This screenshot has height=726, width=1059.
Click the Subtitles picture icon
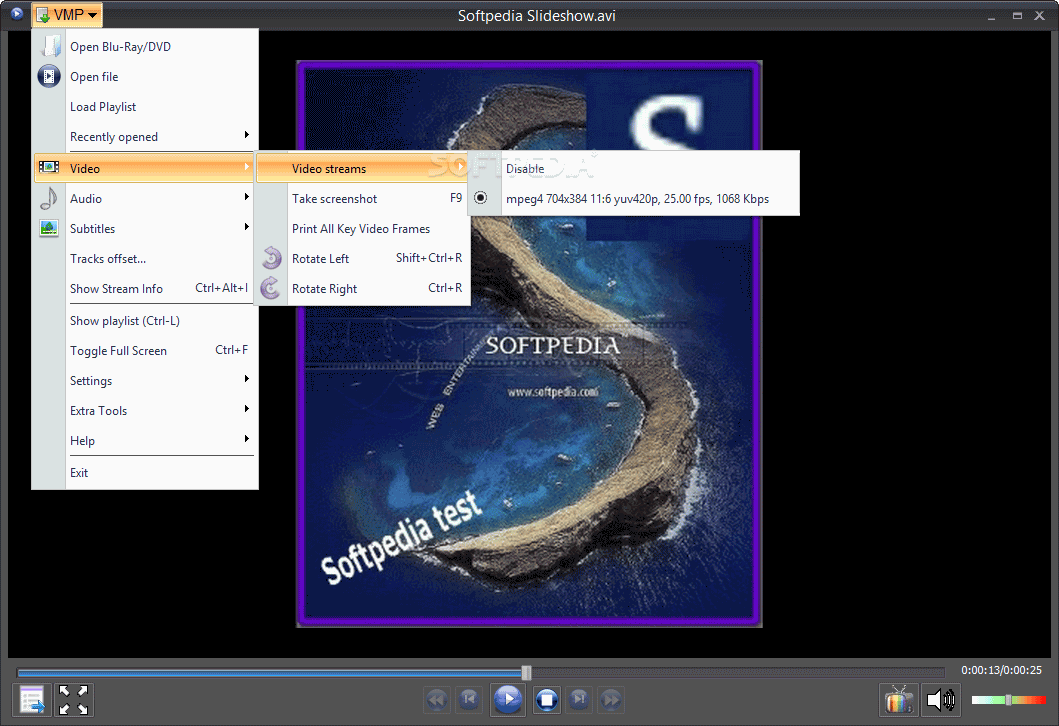[49, 228]
